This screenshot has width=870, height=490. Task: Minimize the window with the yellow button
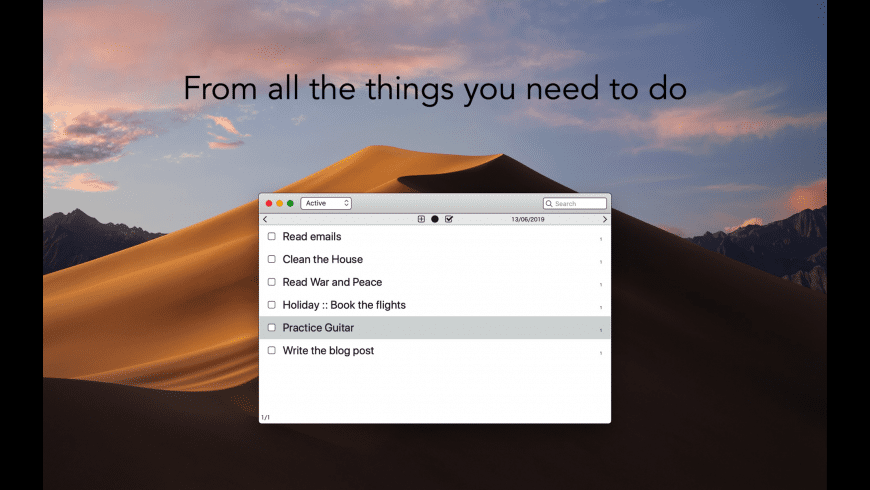(280, 204)
